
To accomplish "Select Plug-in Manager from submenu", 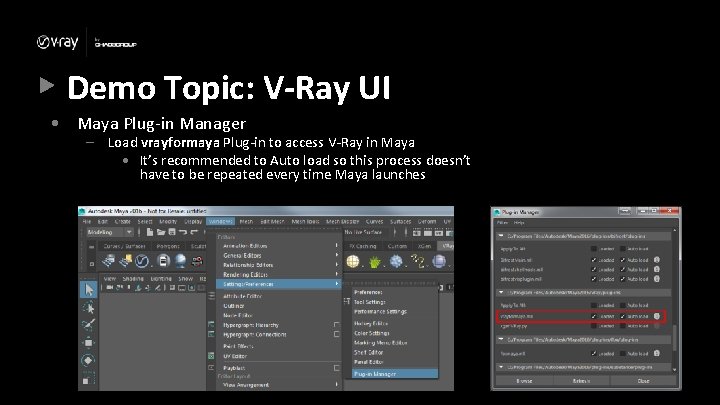I will coord(395,374).
